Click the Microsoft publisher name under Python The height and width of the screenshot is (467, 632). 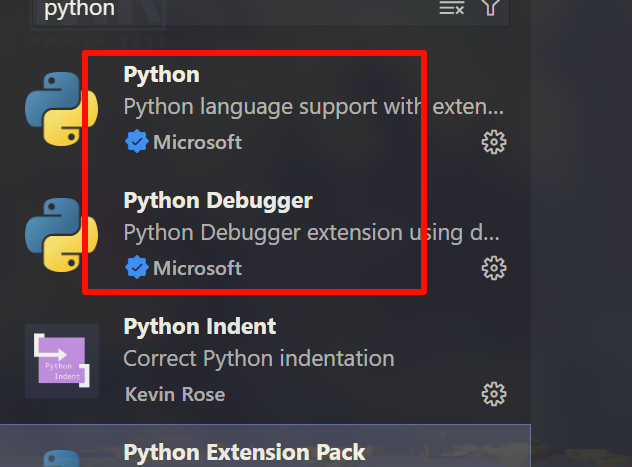tap(198, 142)
